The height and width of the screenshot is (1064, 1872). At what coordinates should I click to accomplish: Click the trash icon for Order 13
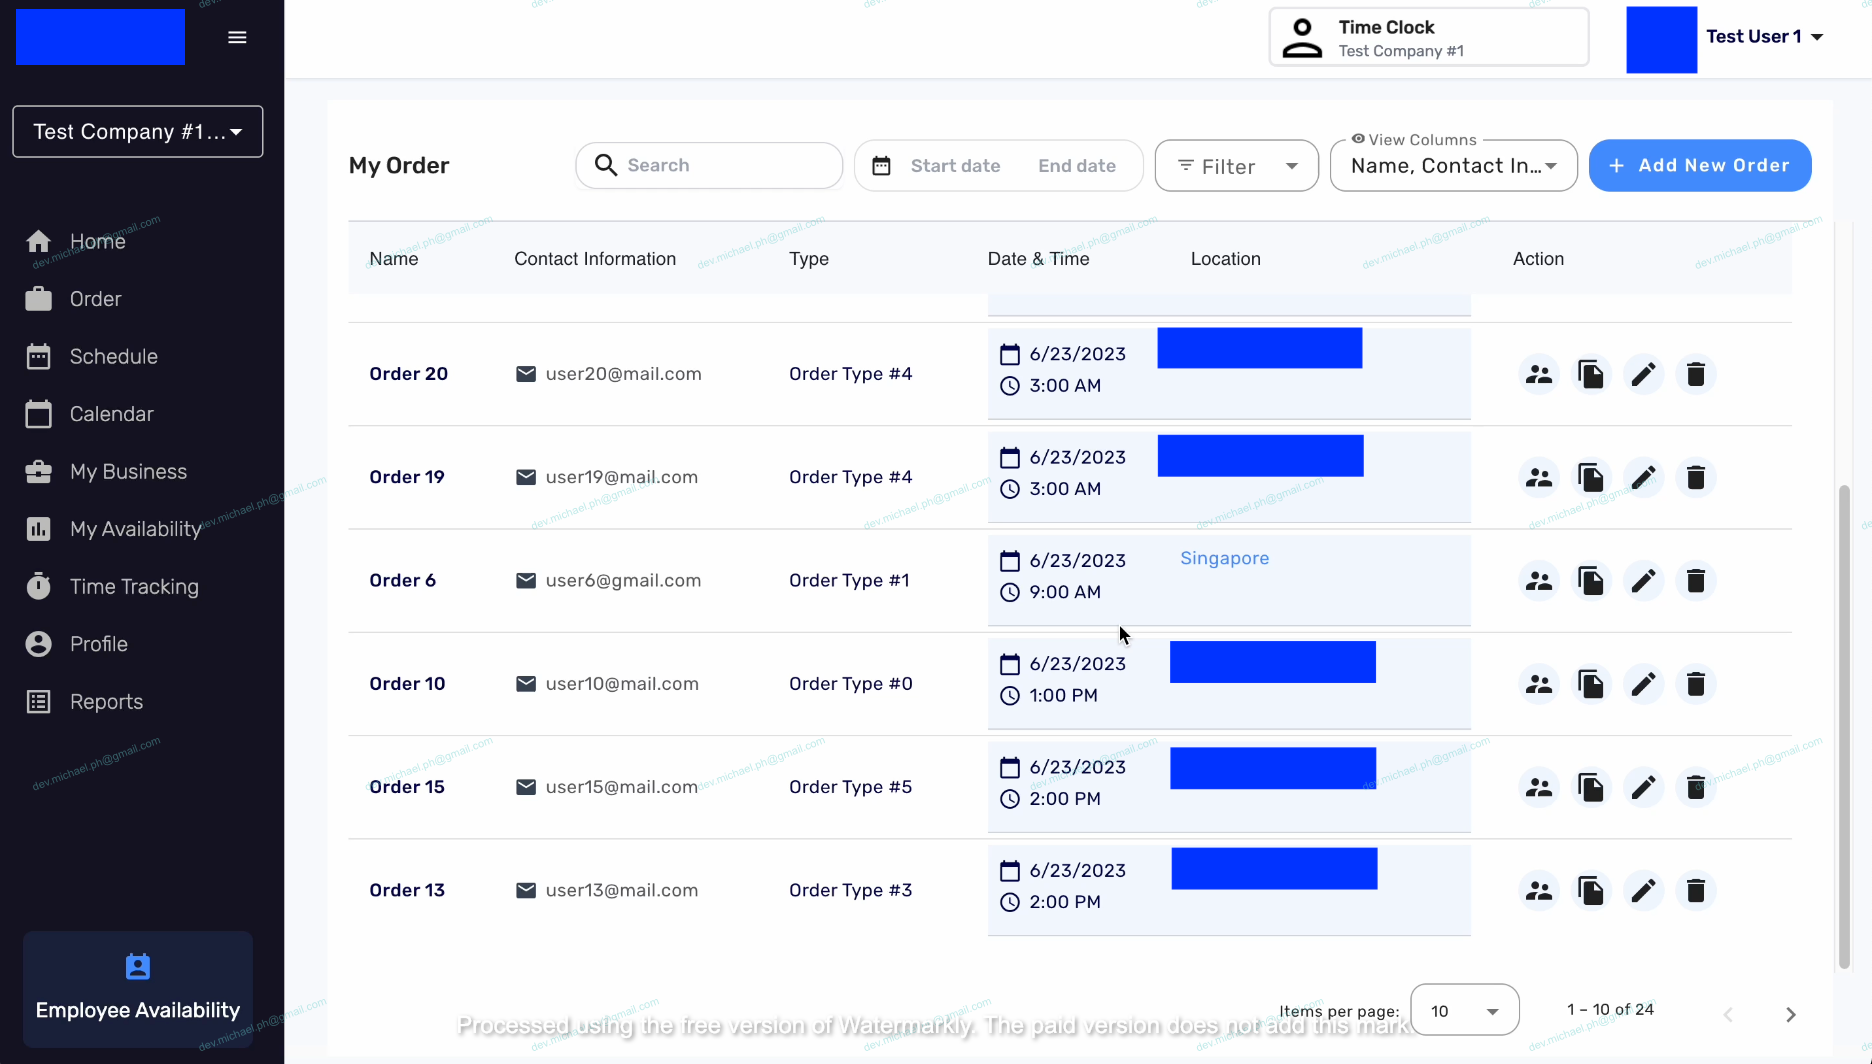[x=1695, y=891]
